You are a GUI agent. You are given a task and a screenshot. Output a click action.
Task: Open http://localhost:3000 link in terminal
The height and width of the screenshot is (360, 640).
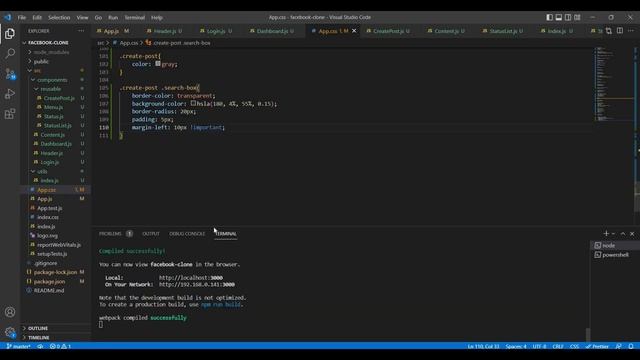click(191, 278)
